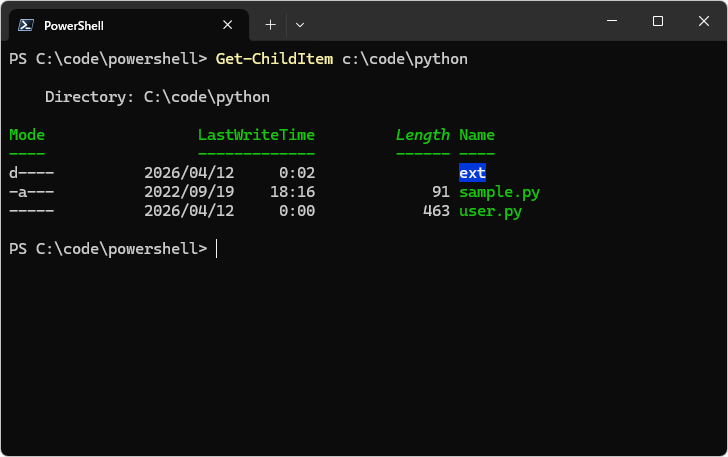
Task: Click the Name column header
Action: [477, 135]
